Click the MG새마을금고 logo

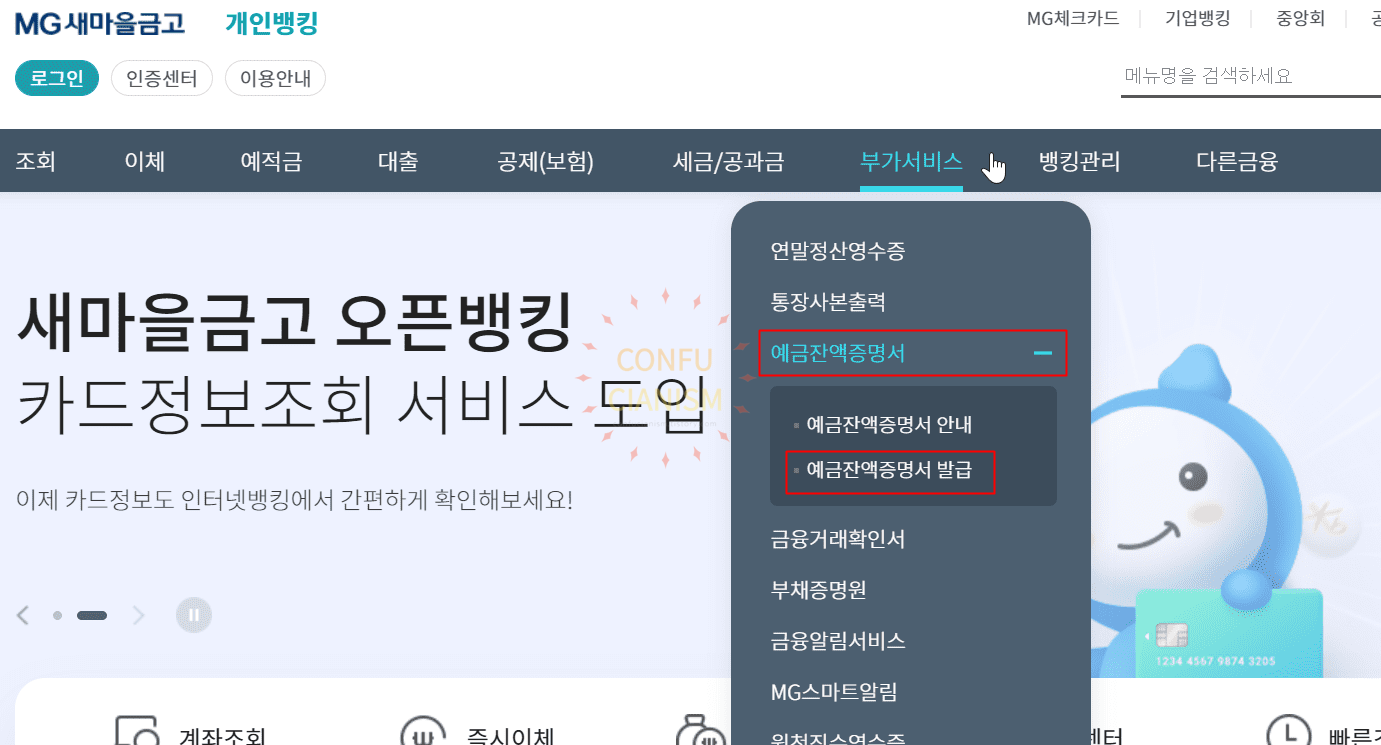click(x=100, y=22)
